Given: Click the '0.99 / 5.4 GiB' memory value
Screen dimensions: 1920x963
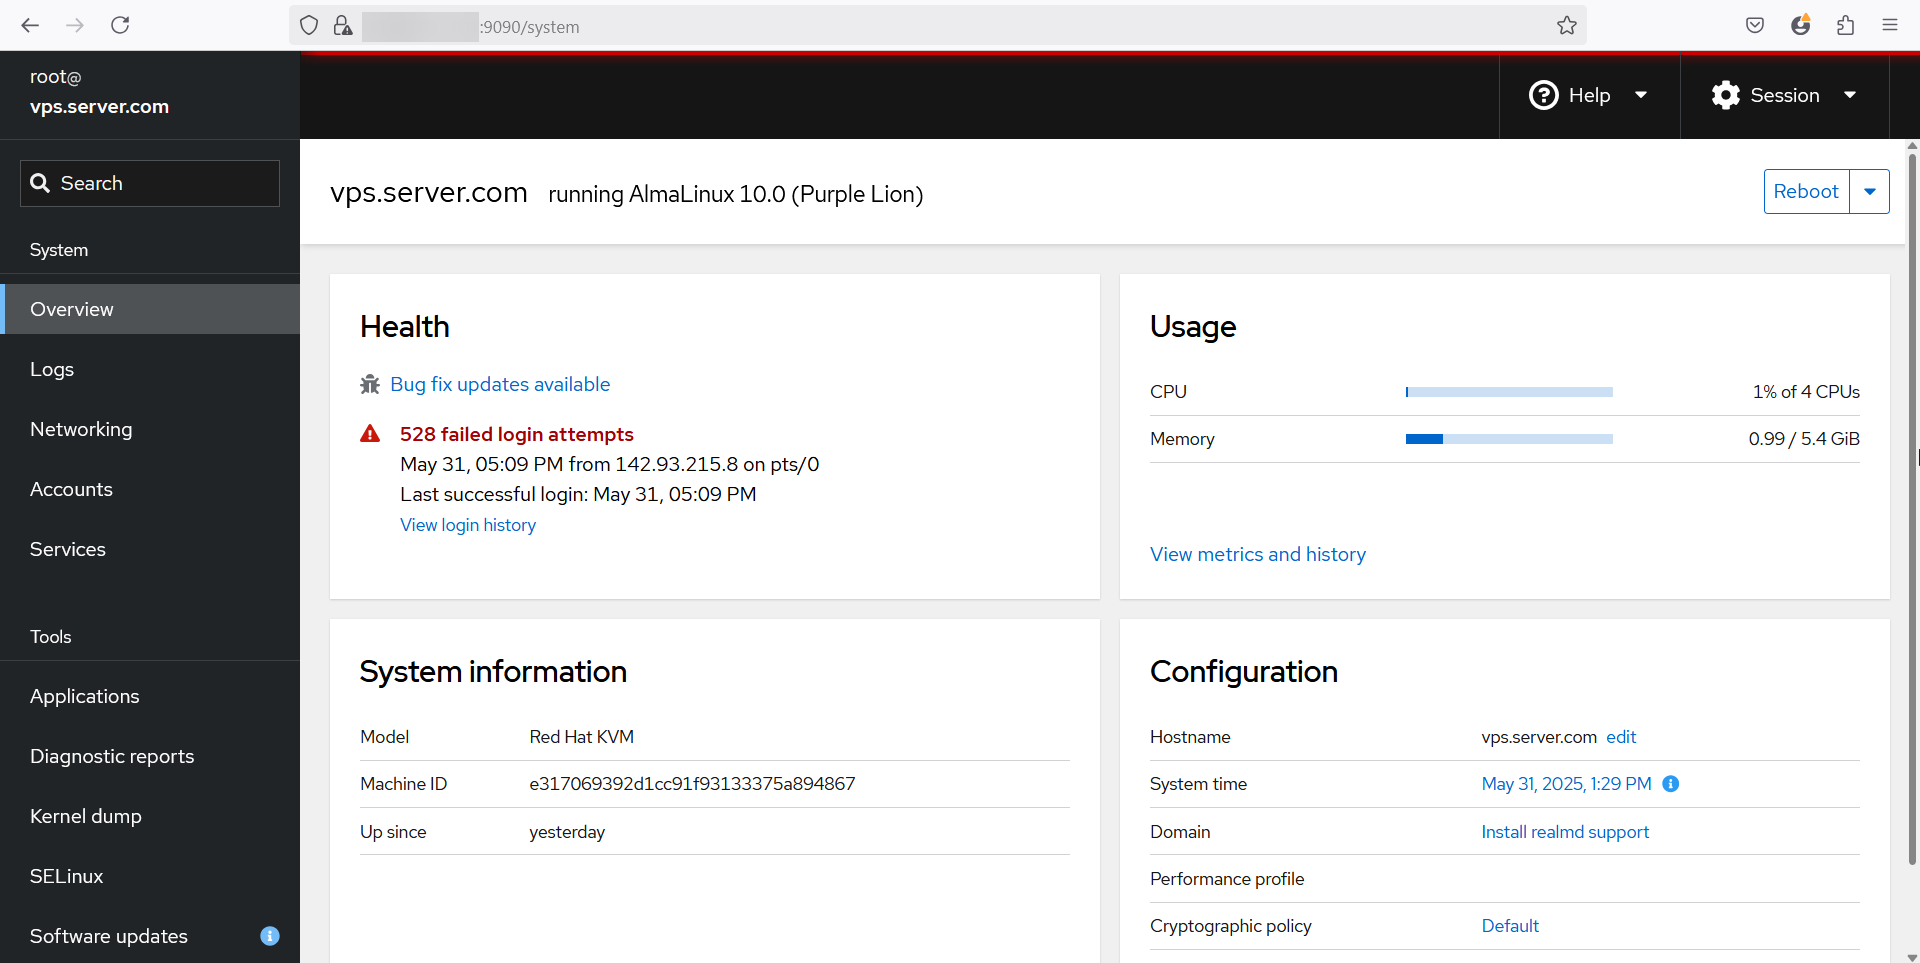Looking at the screenshot, I should click(1804, 439).
